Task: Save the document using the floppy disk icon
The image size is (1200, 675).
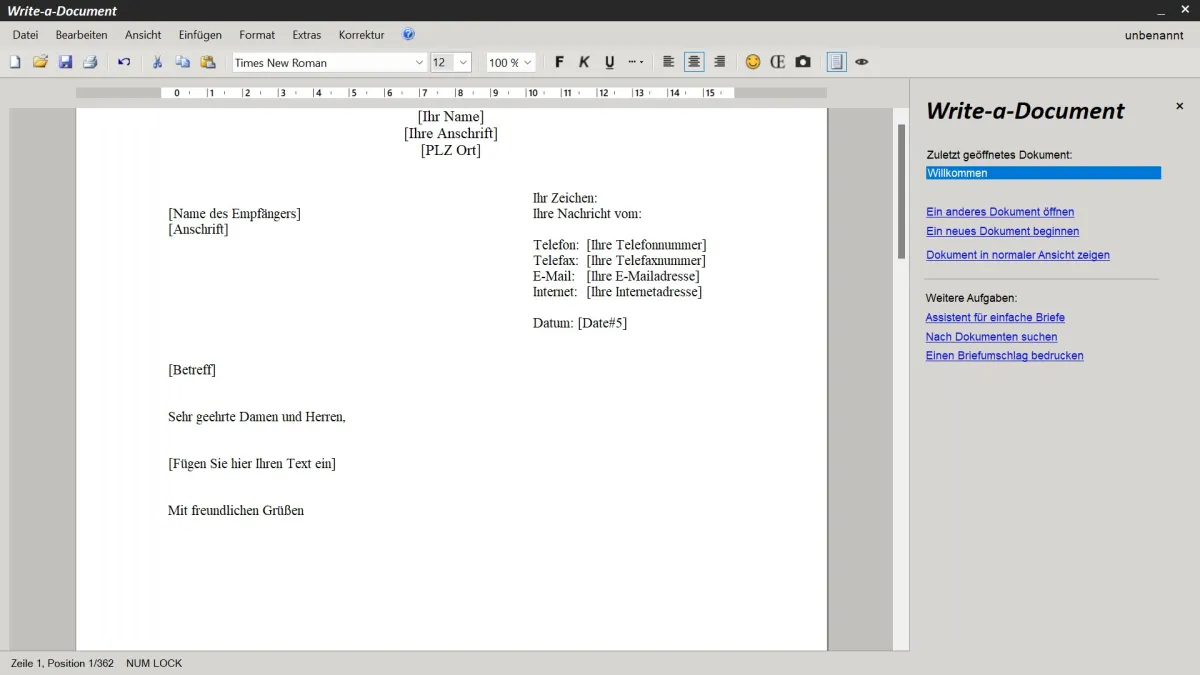Action: 65,62
